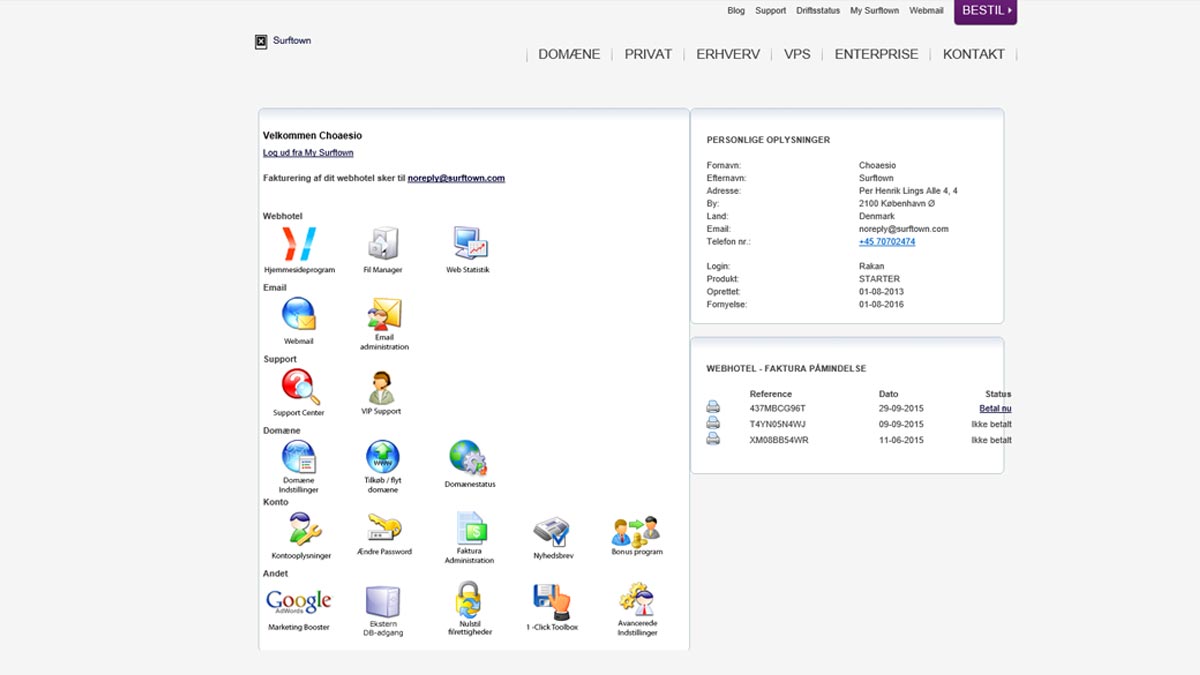Open the Hjemmesideprogram icon

299,244
